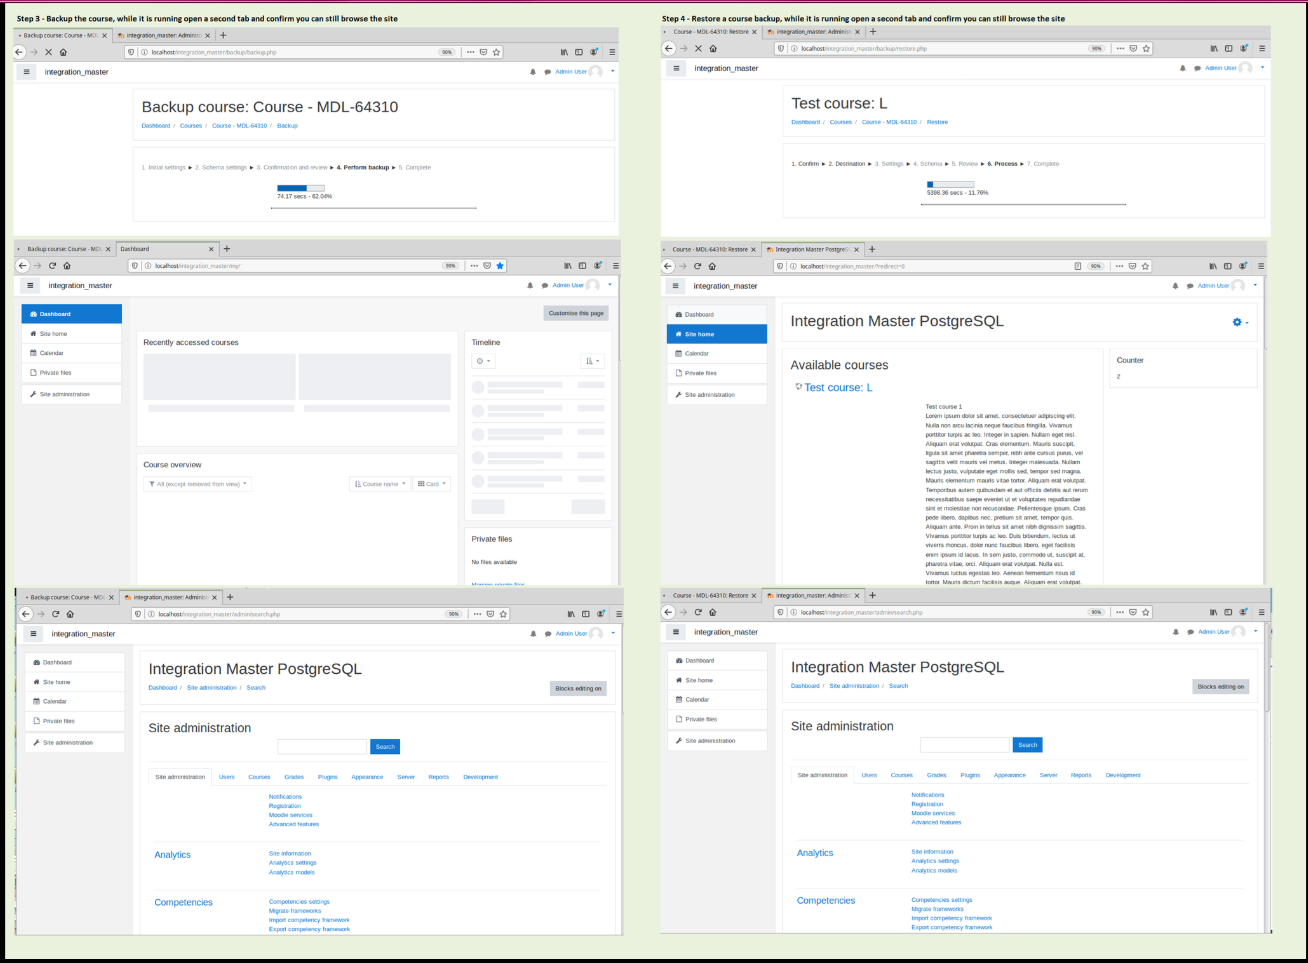Open Site administration in Step 3 Dashboard window sidebar

pos(71,394)
